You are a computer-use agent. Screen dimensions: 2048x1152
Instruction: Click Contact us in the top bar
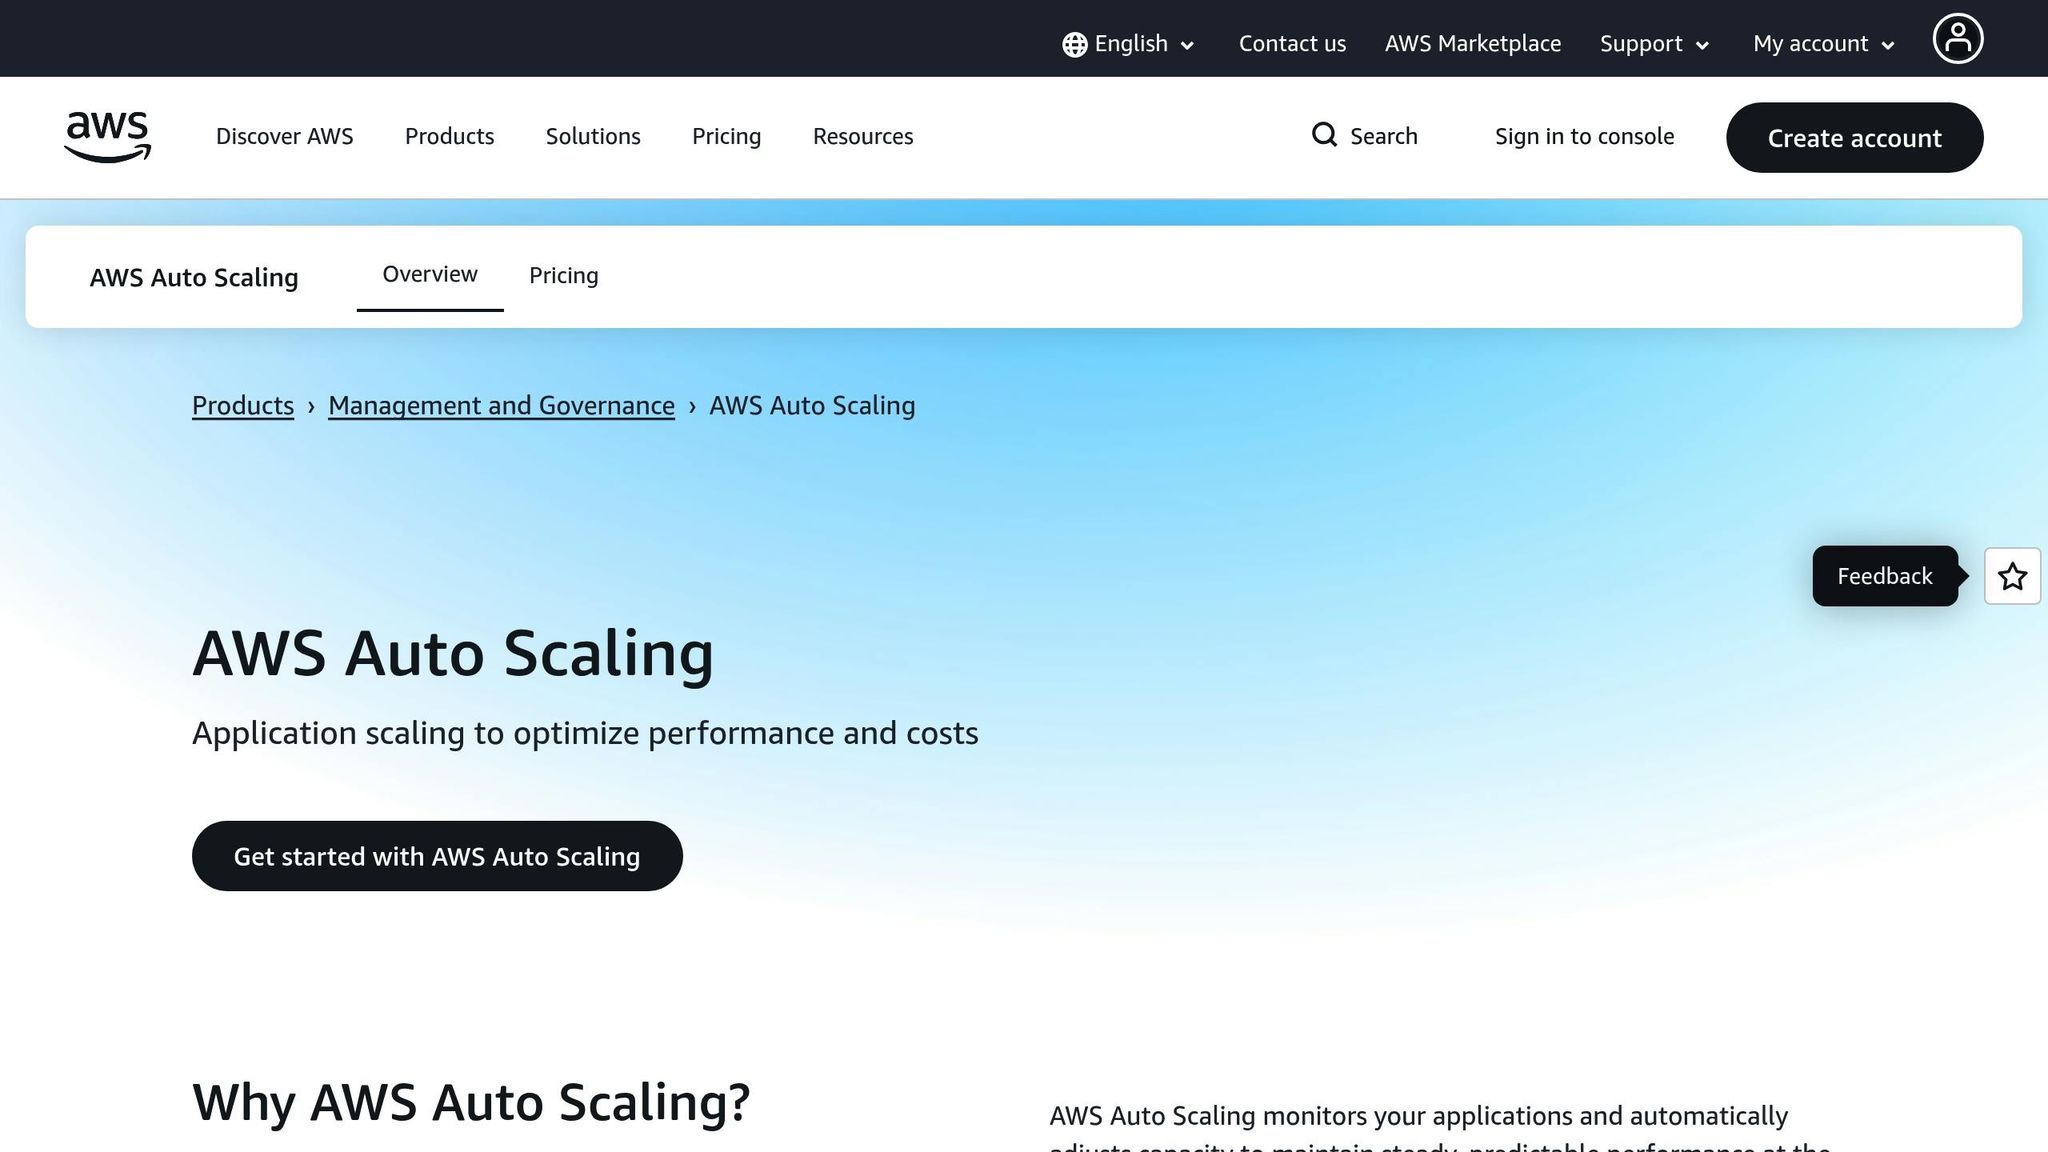pyautogui.click(x=1292, y=44)
